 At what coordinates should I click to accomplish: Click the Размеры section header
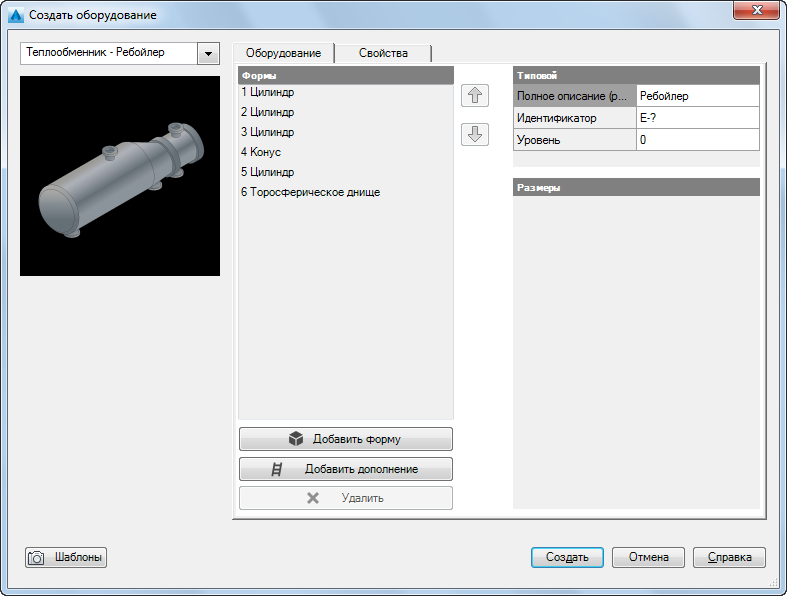point(636,187)
